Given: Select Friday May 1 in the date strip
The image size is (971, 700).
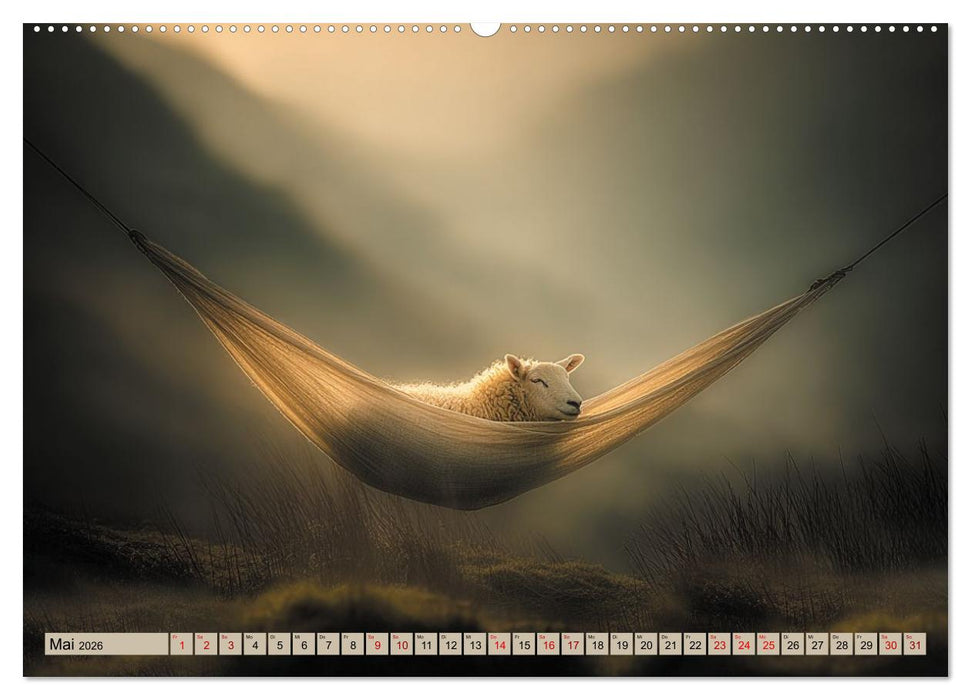Looking at the screenshot, I should click(x=181, y=645).
